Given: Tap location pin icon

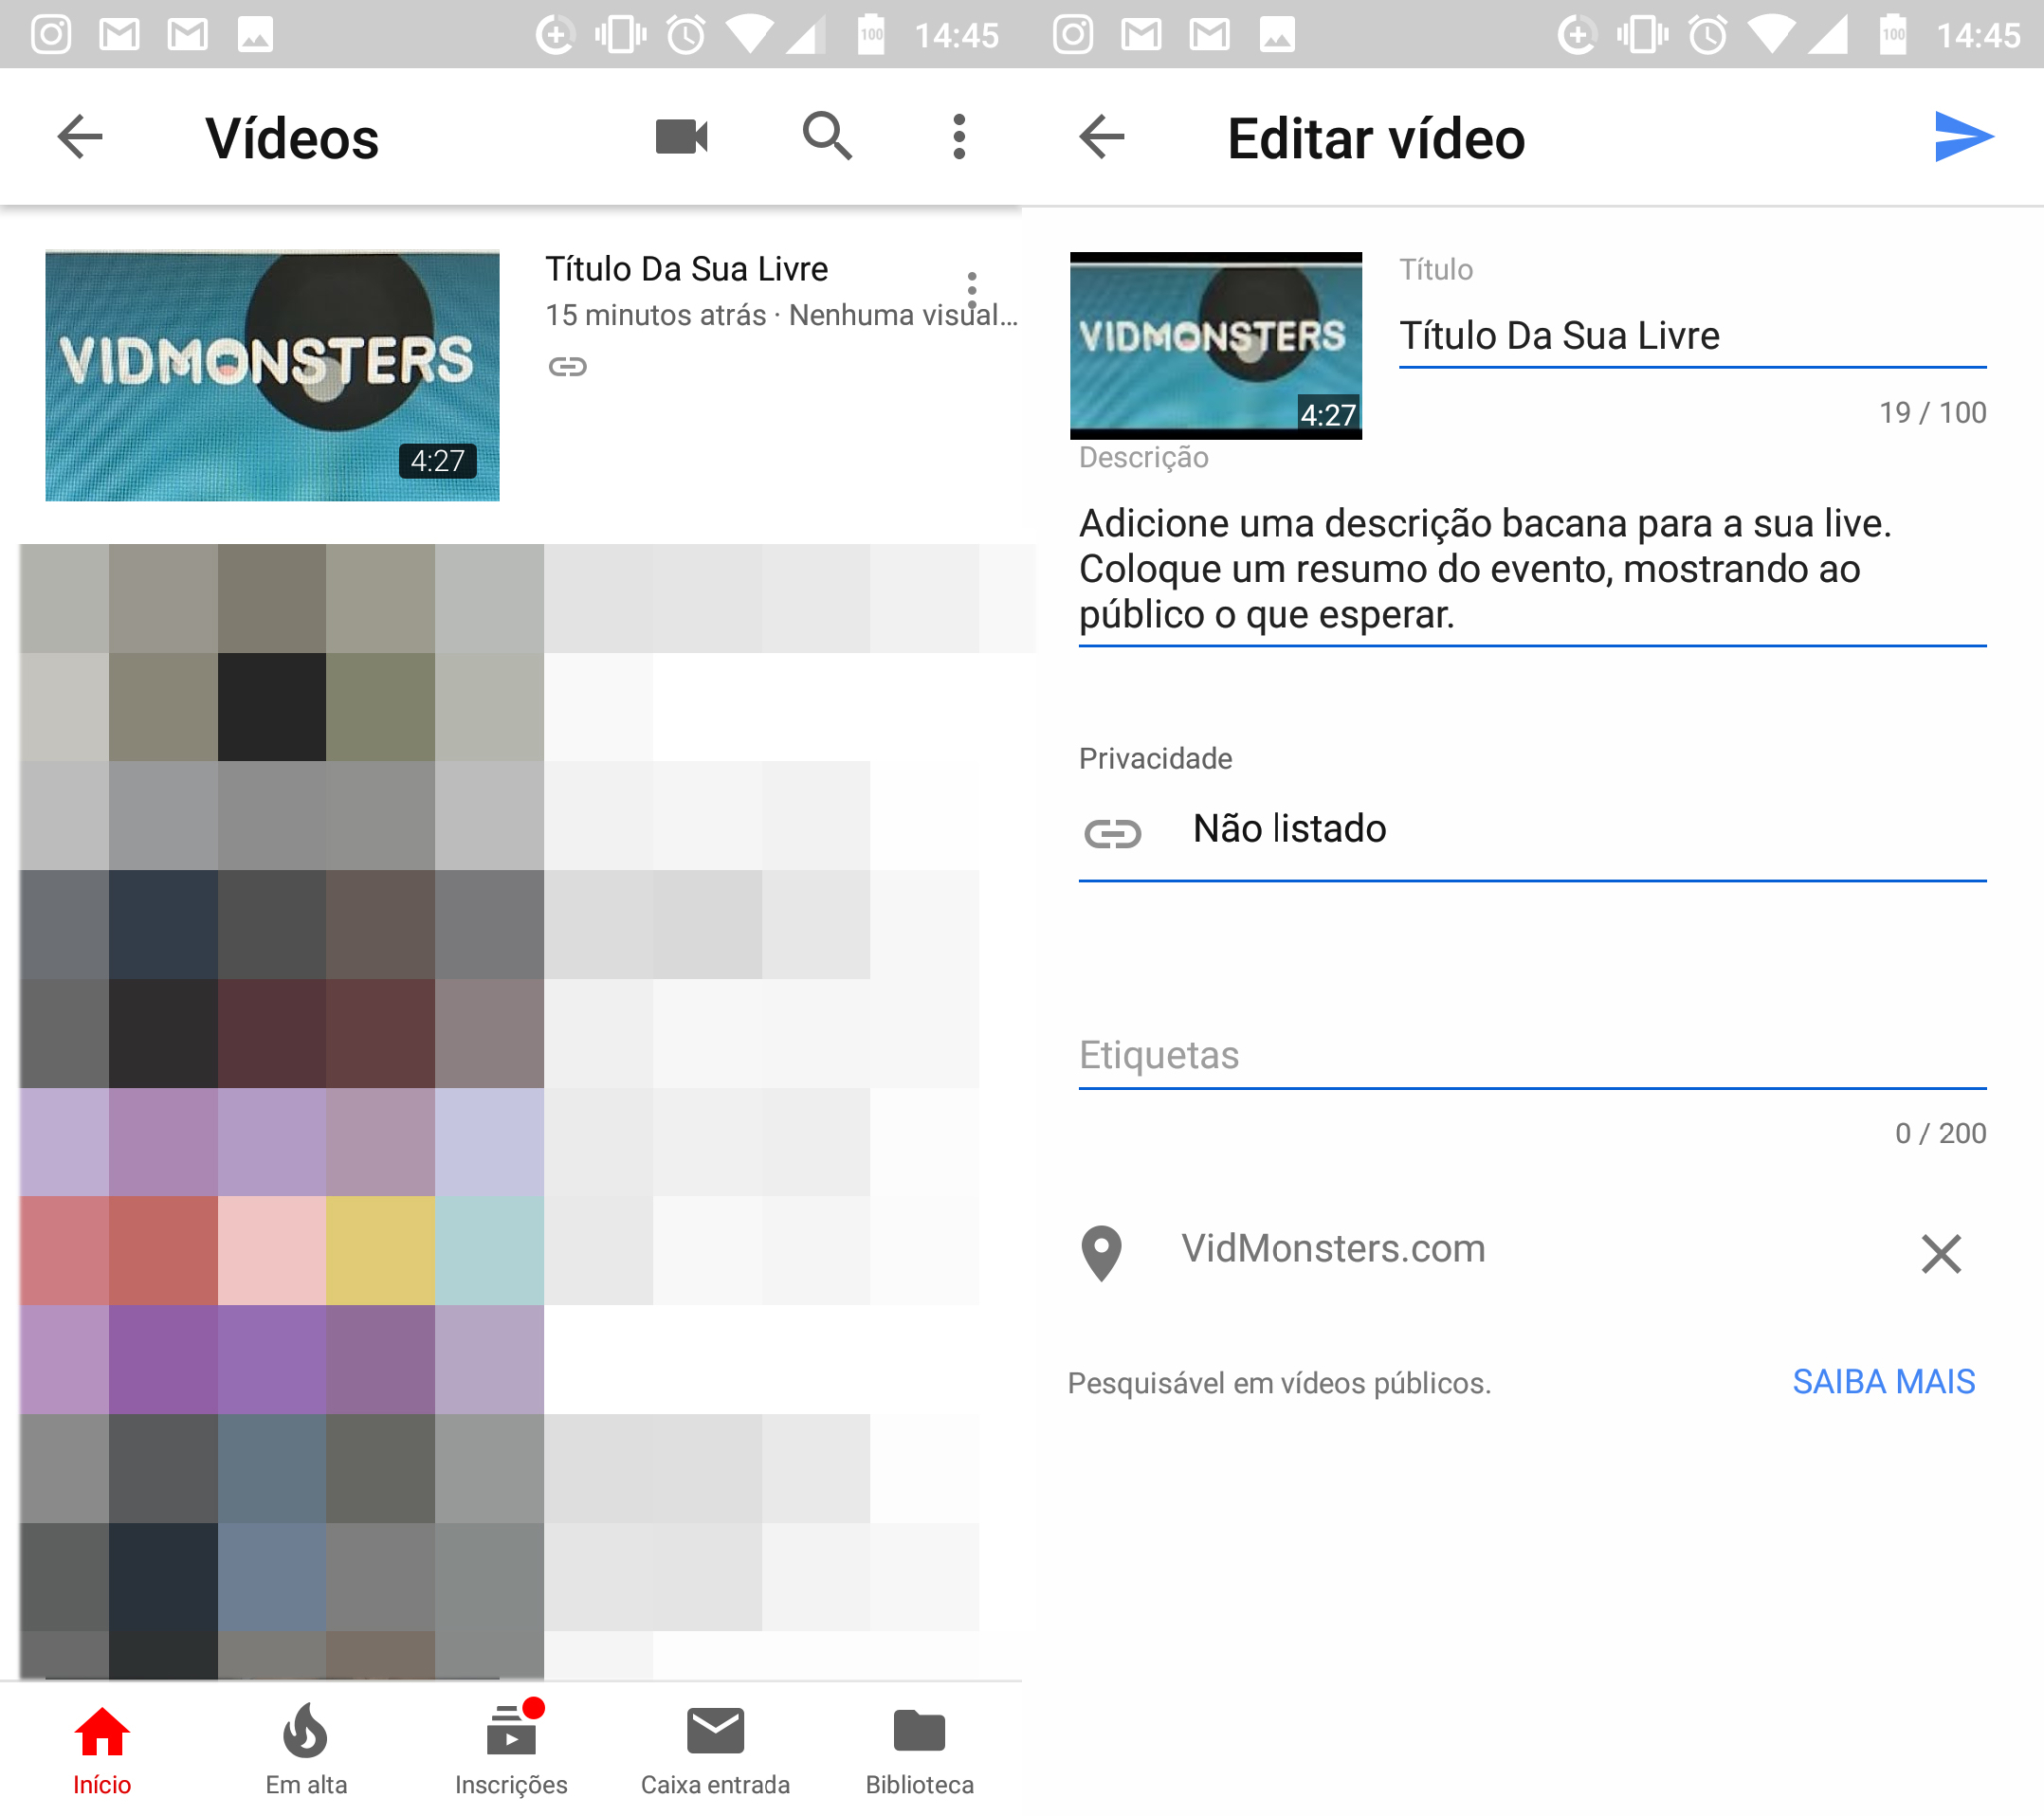Looking at the screenshot, I should tap(1101, 1253).
